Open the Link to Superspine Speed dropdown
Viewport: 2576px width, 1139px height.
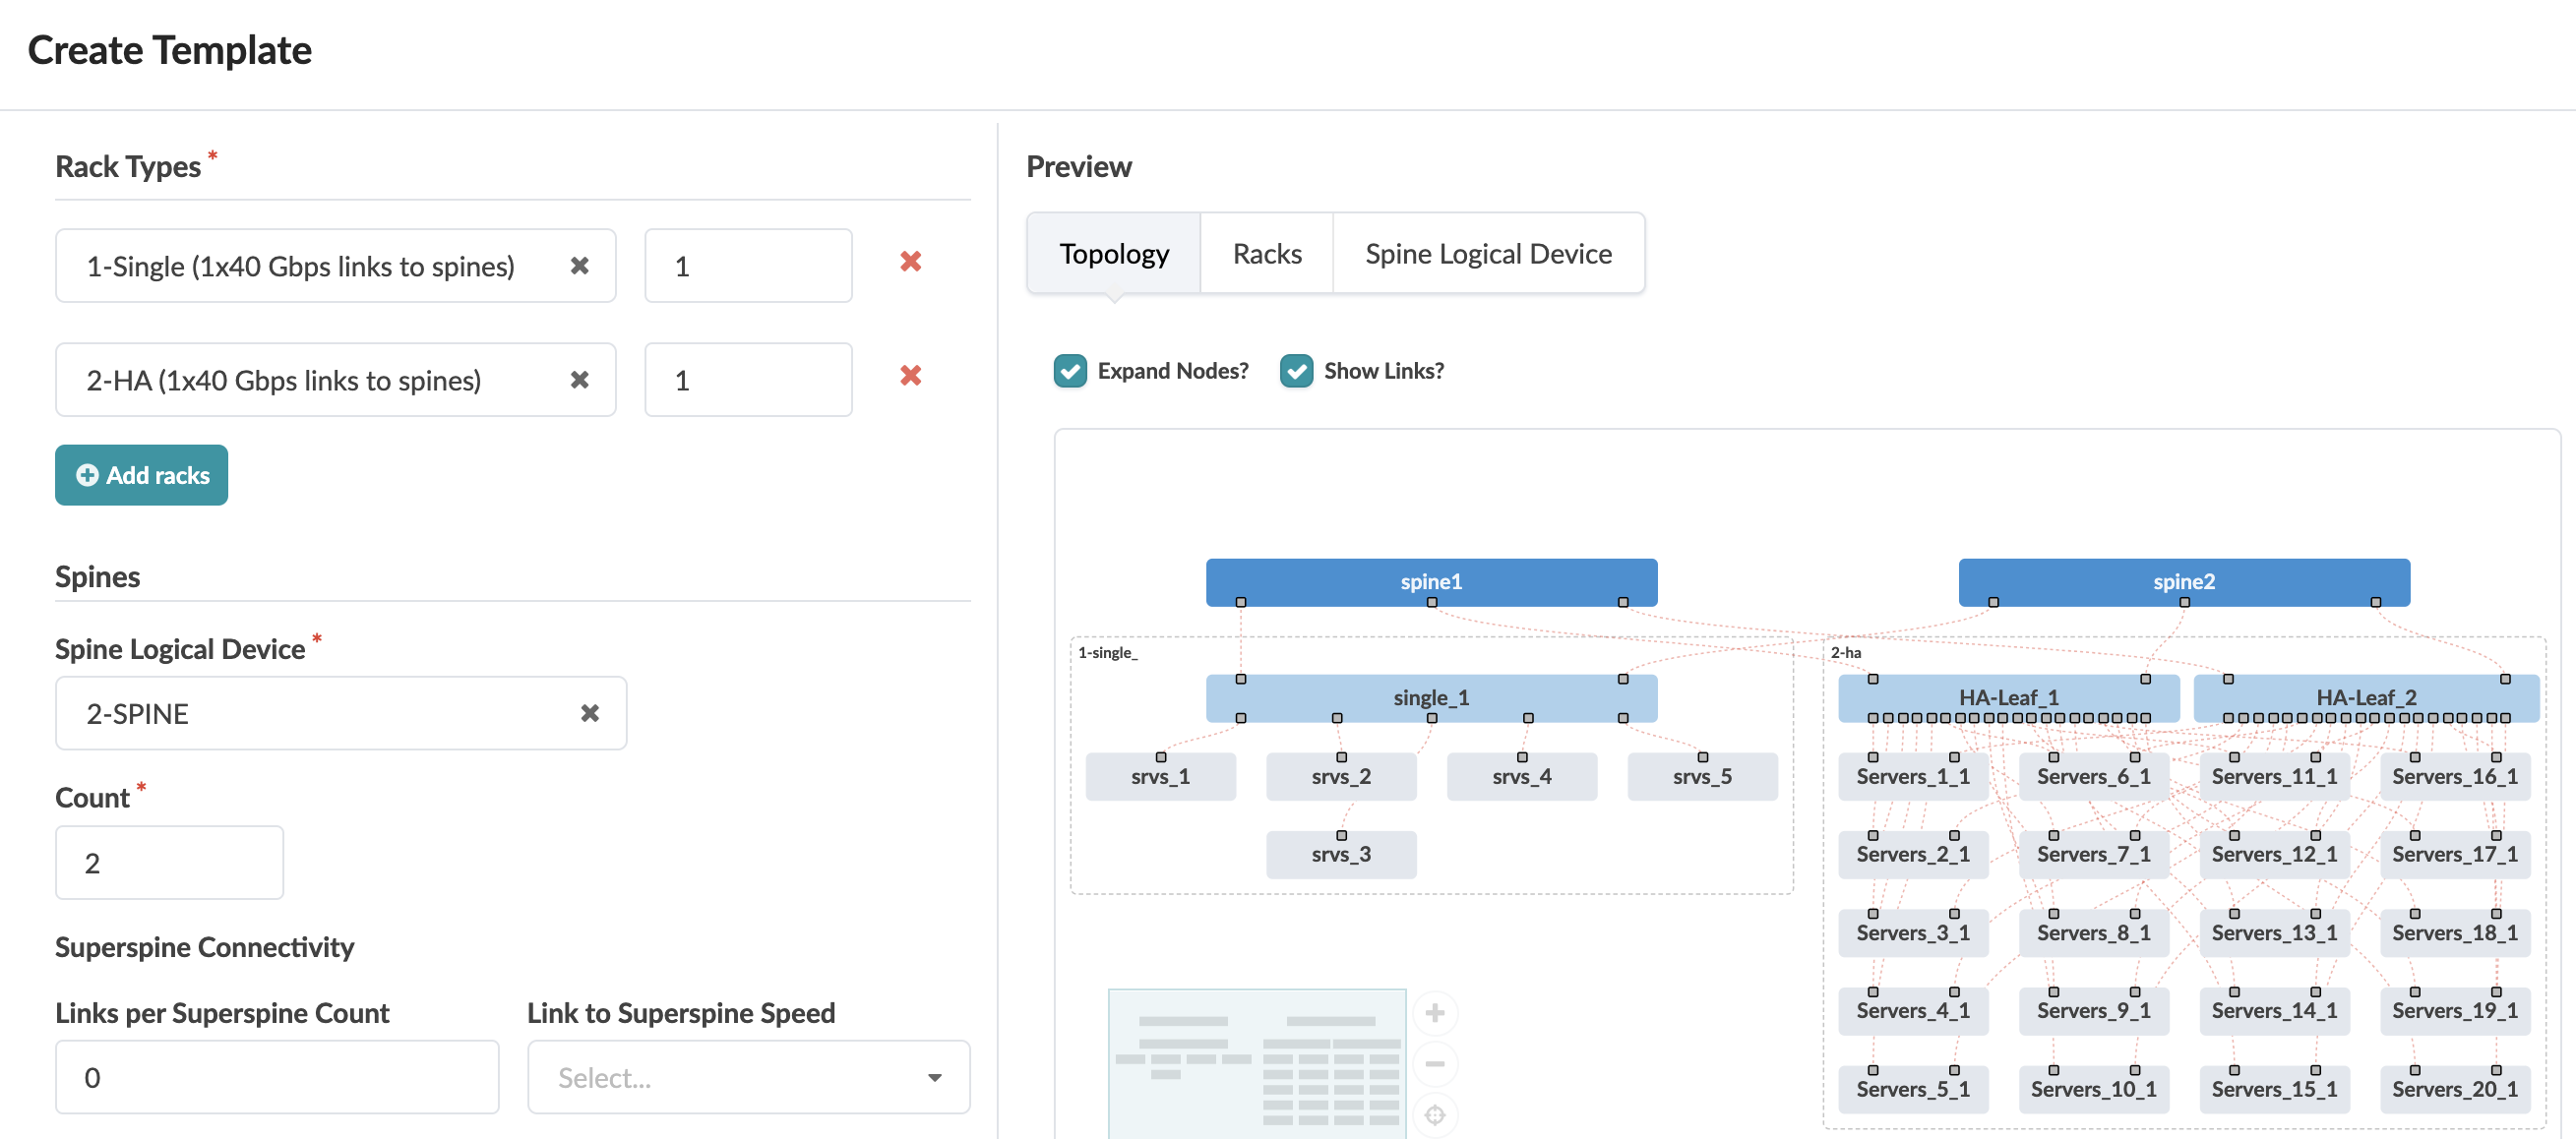point(748,1077)
